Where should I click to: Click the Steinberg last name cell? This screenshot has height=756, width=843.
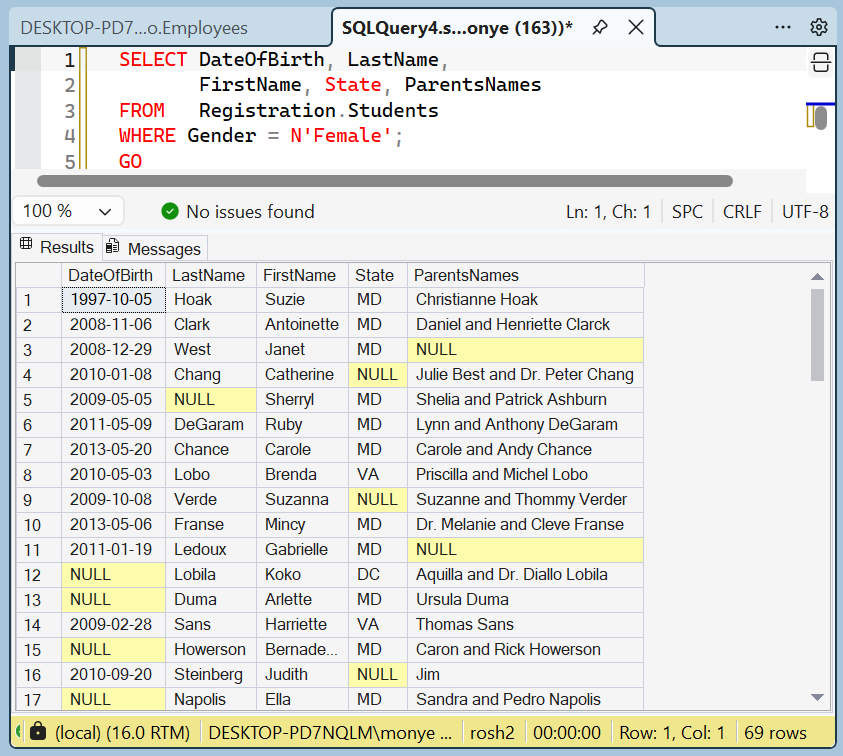point(211,675)
